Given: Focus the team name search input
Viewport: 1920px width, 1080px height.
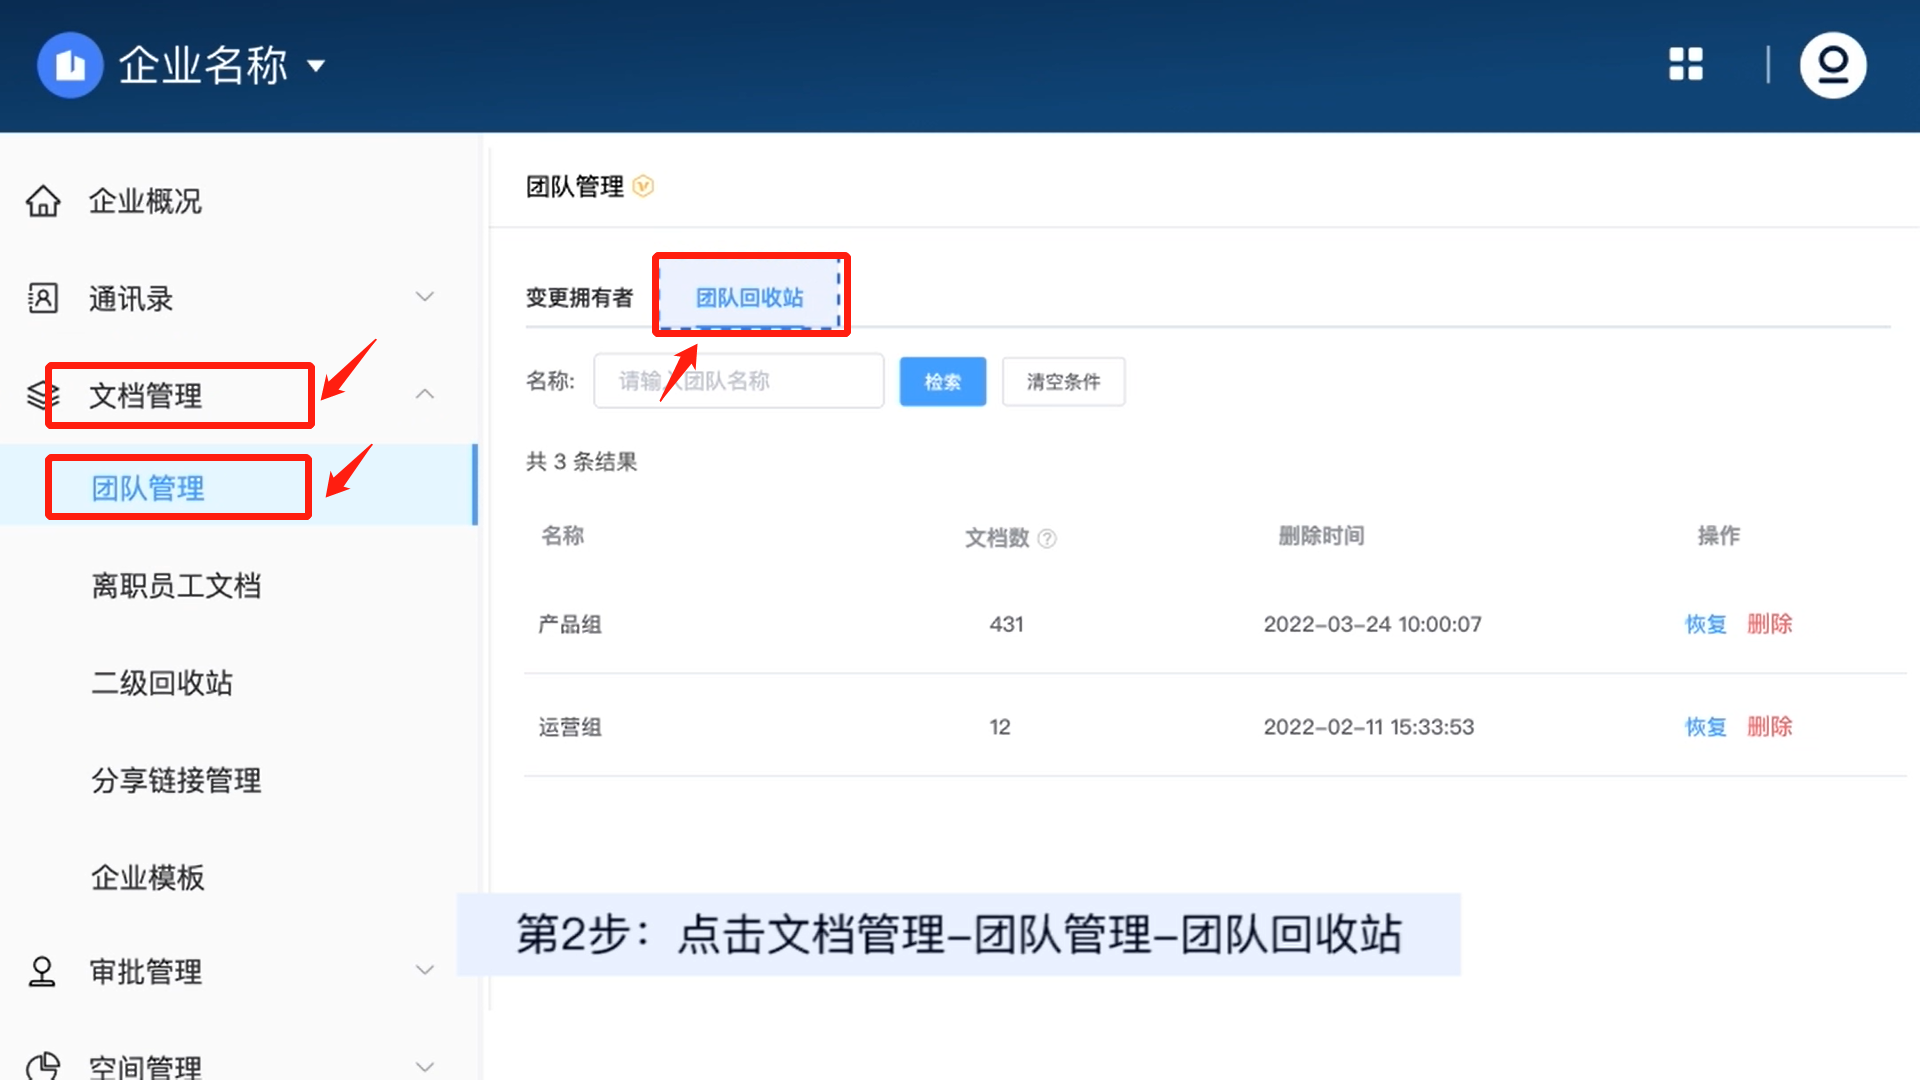Looking at the screenshot, I should (739, 381).
